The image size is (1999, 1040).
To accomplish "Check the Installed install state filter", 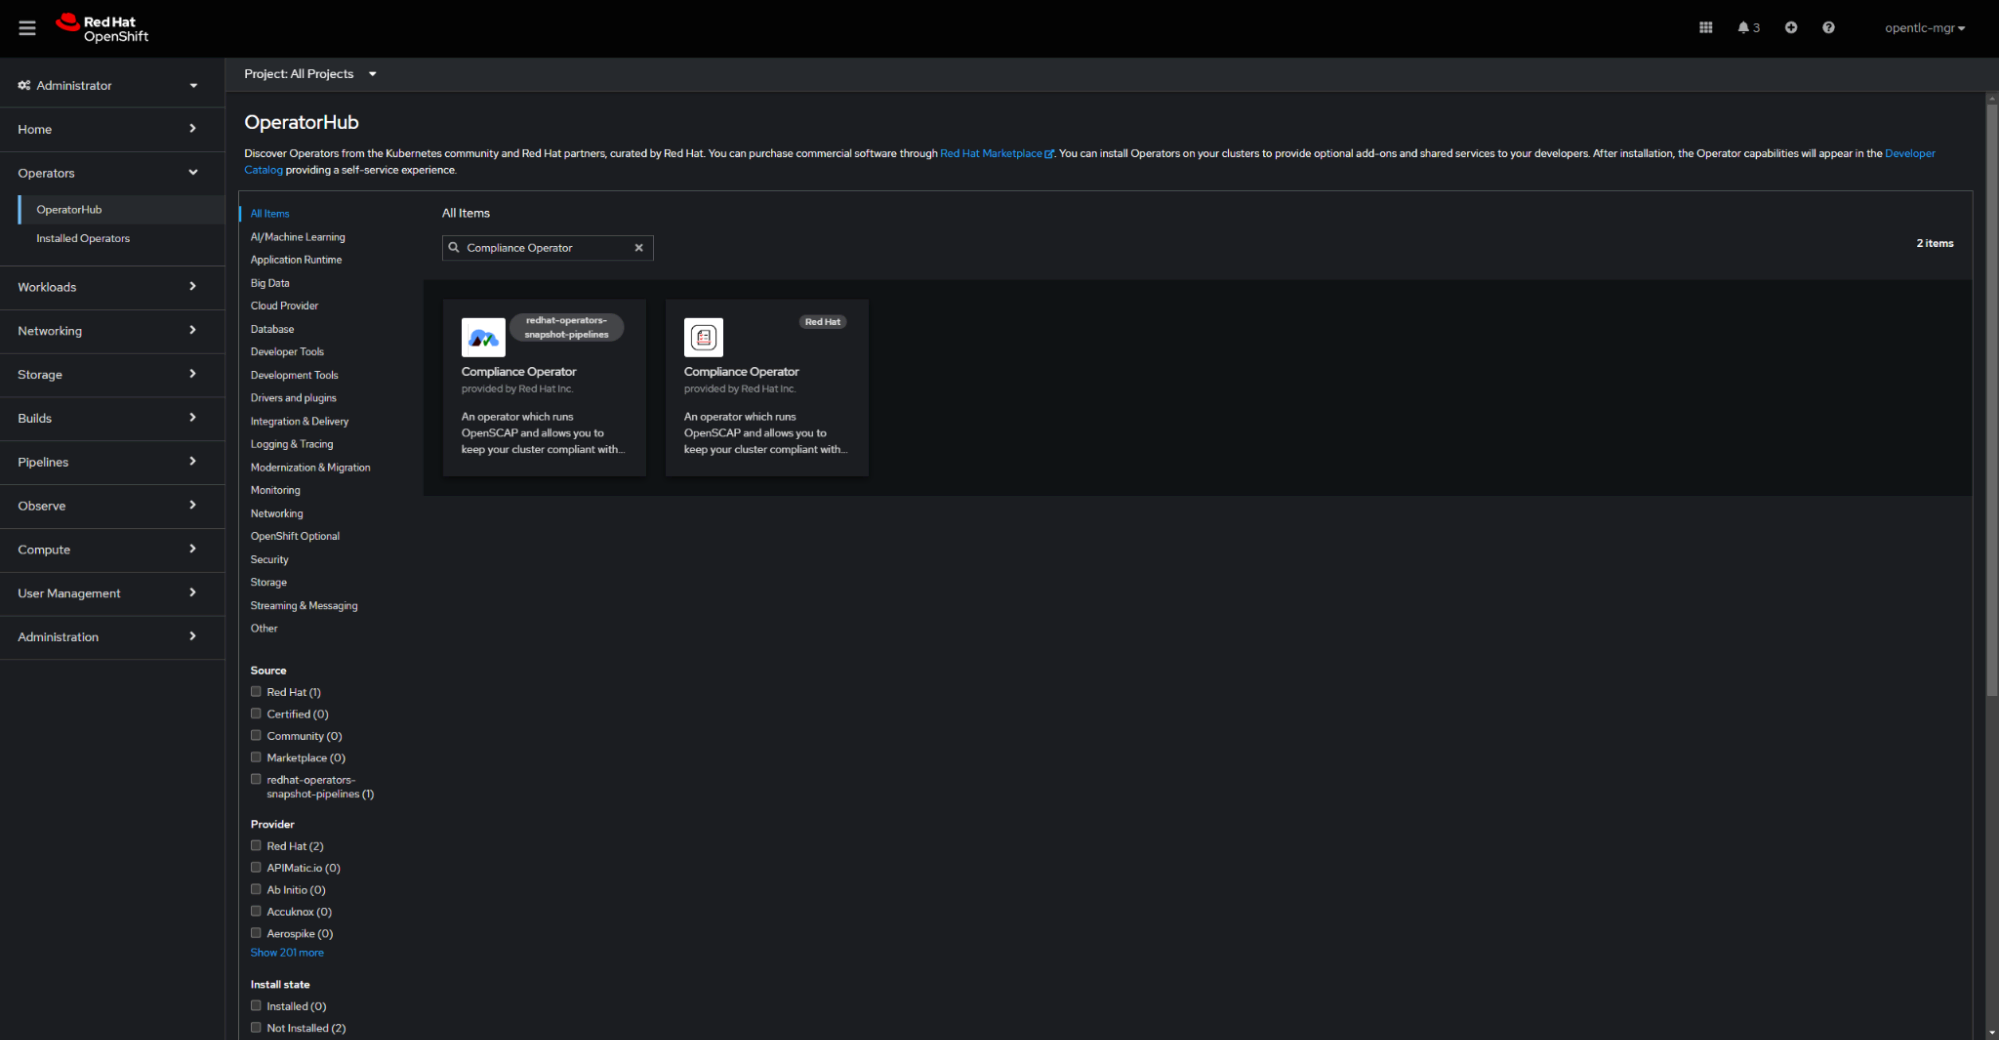I will (256, 1005).
